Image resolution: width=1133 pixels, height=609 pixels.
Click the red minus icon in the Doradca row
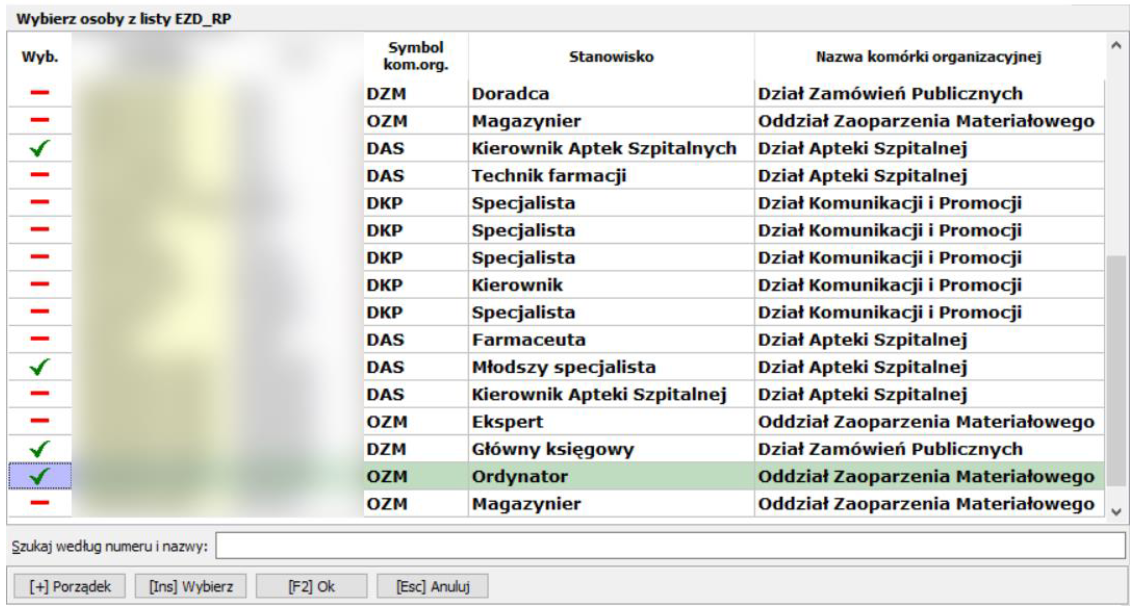[39, 94]
